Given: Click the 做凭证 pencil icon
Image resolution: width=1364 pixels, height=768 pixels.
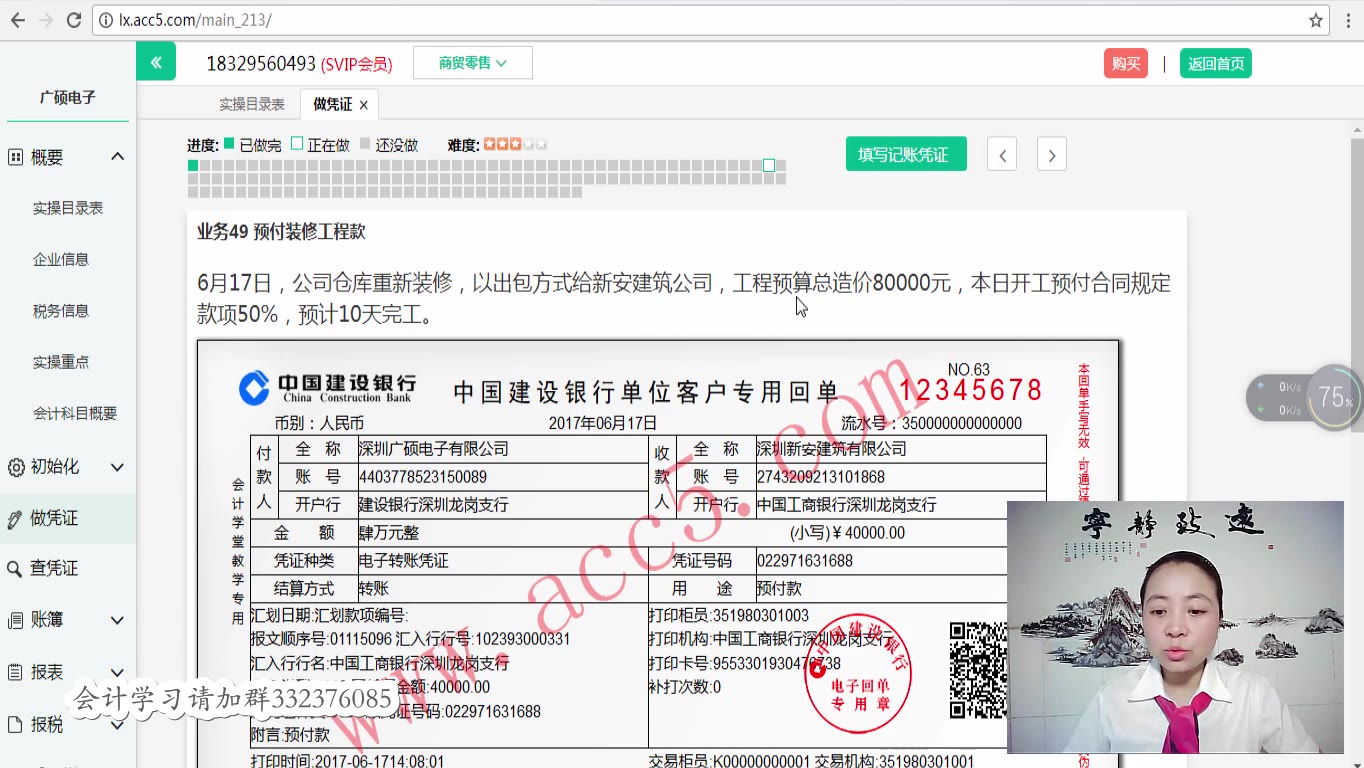Looking at the screenshot, I should tap(17, 519).
